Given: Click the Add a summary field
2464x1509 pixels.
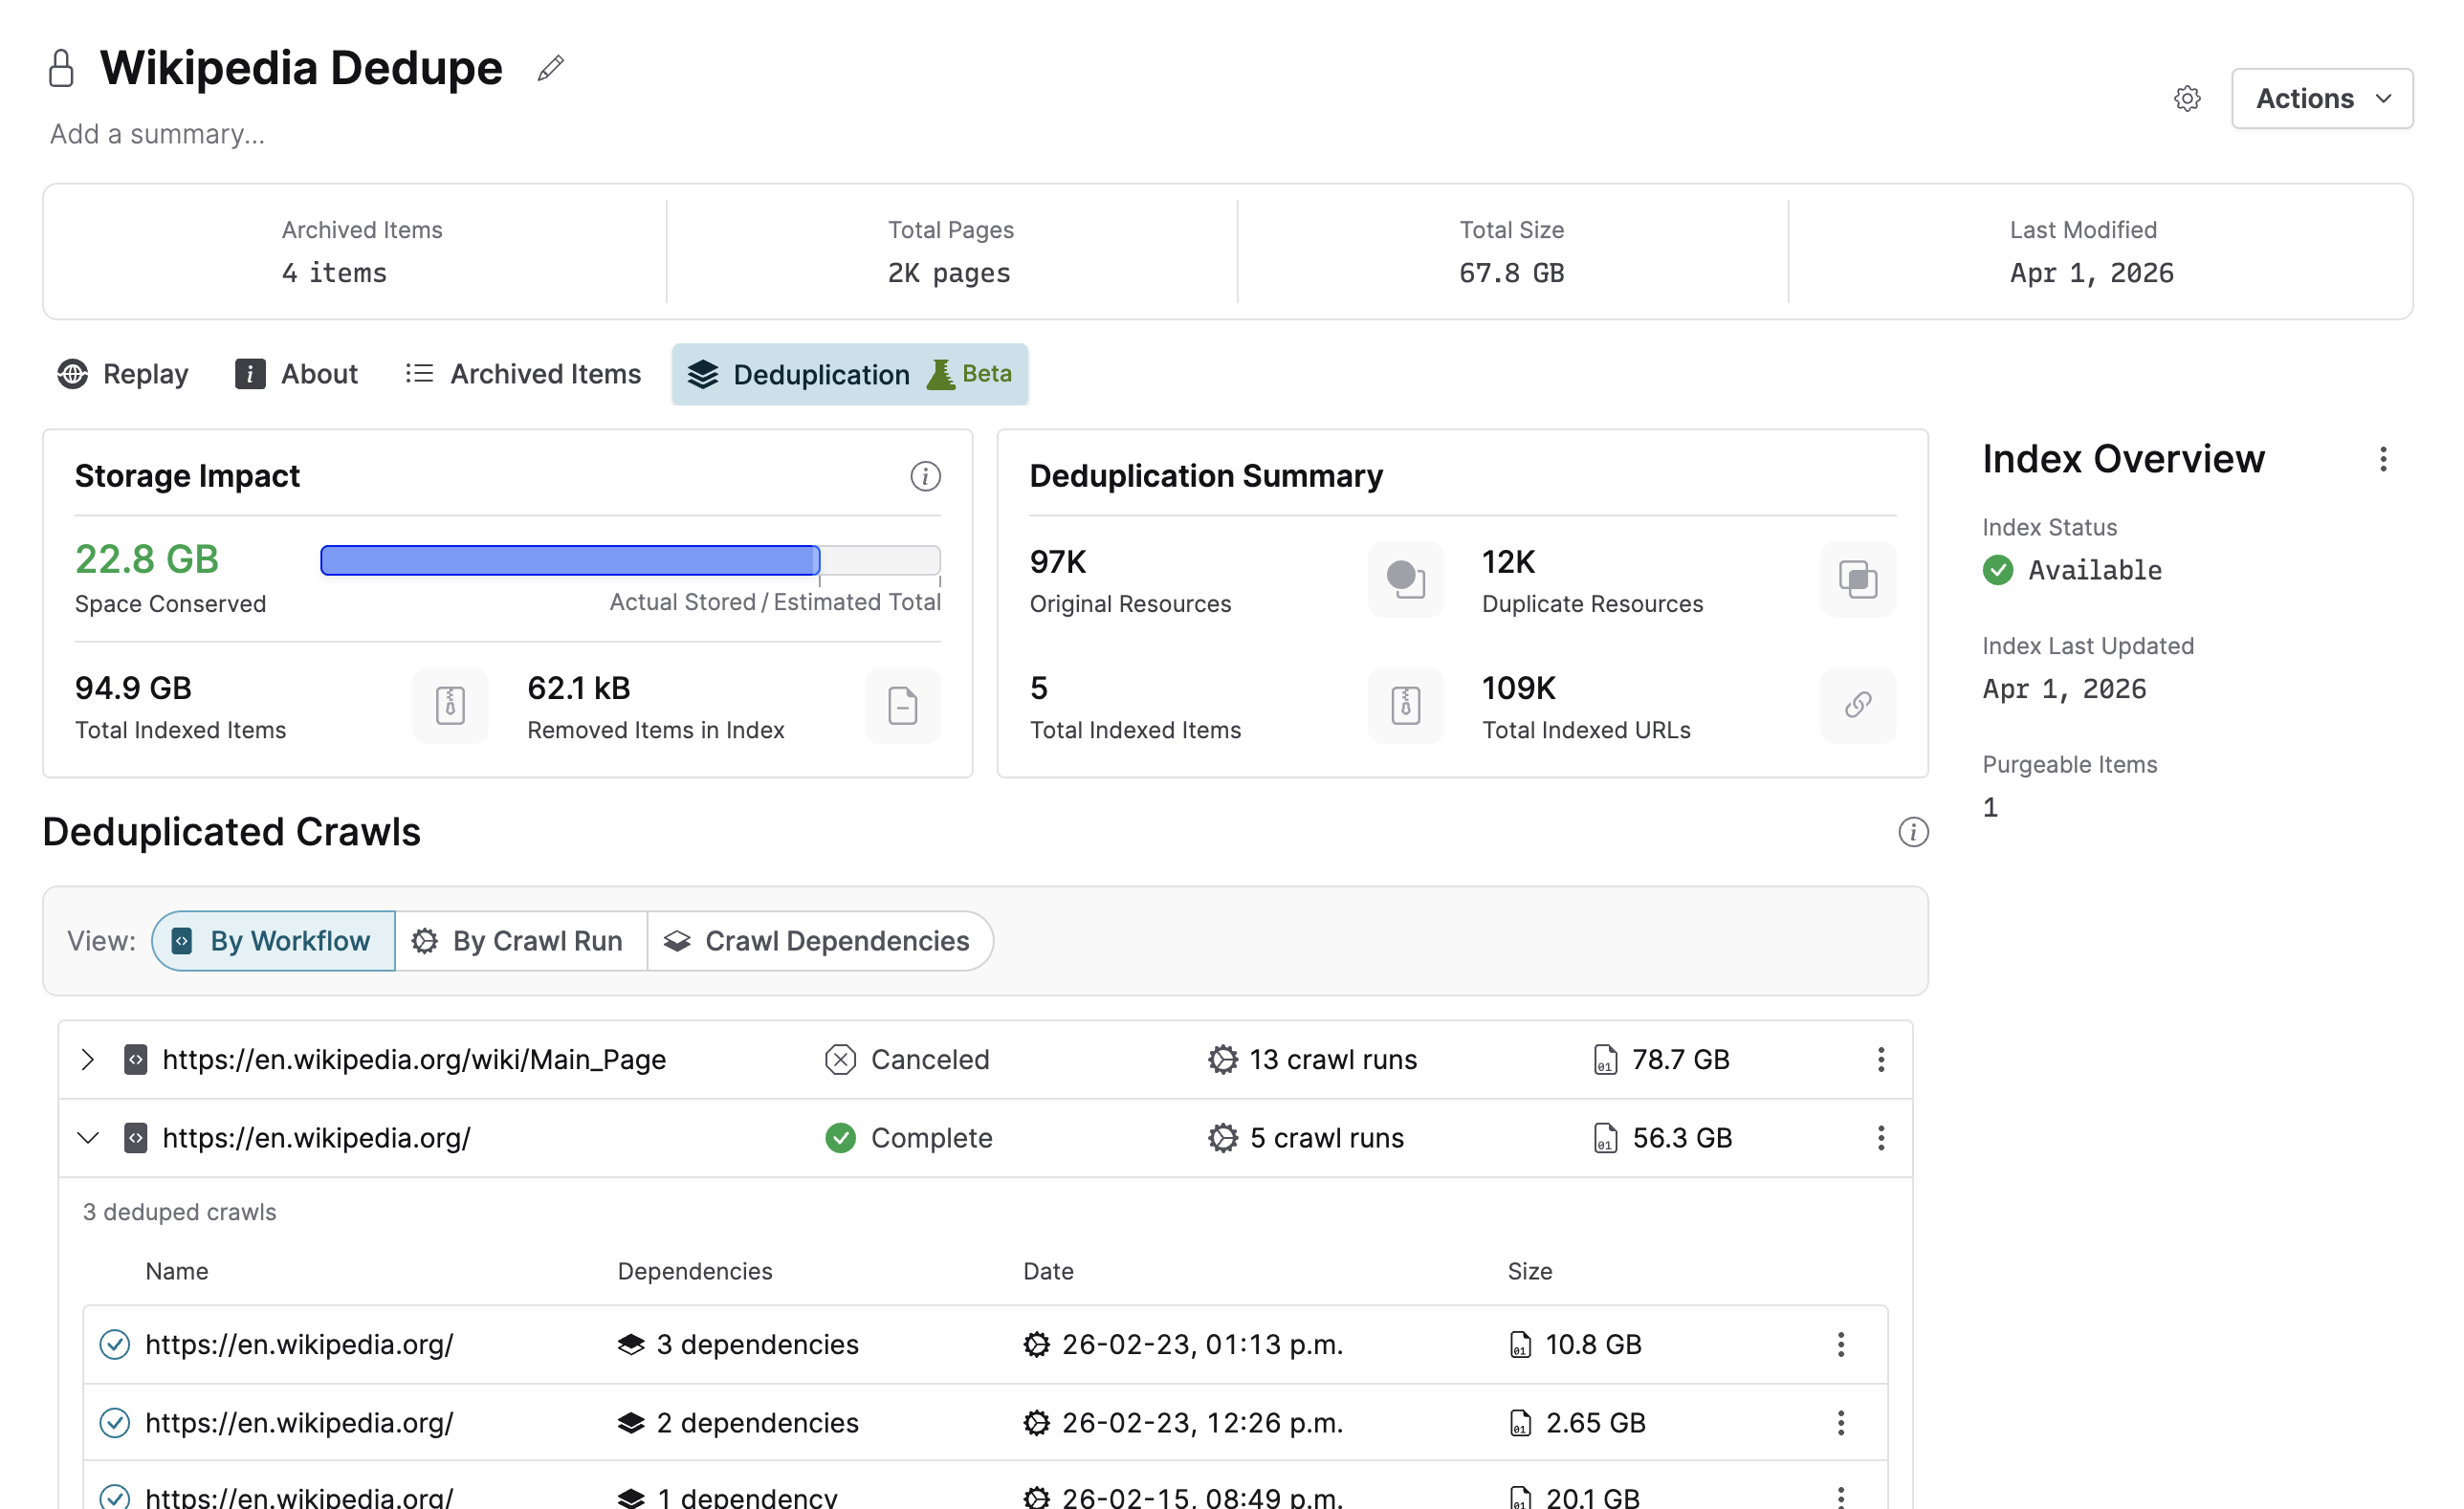Looking at the screenshot, I should pos(157,133).
